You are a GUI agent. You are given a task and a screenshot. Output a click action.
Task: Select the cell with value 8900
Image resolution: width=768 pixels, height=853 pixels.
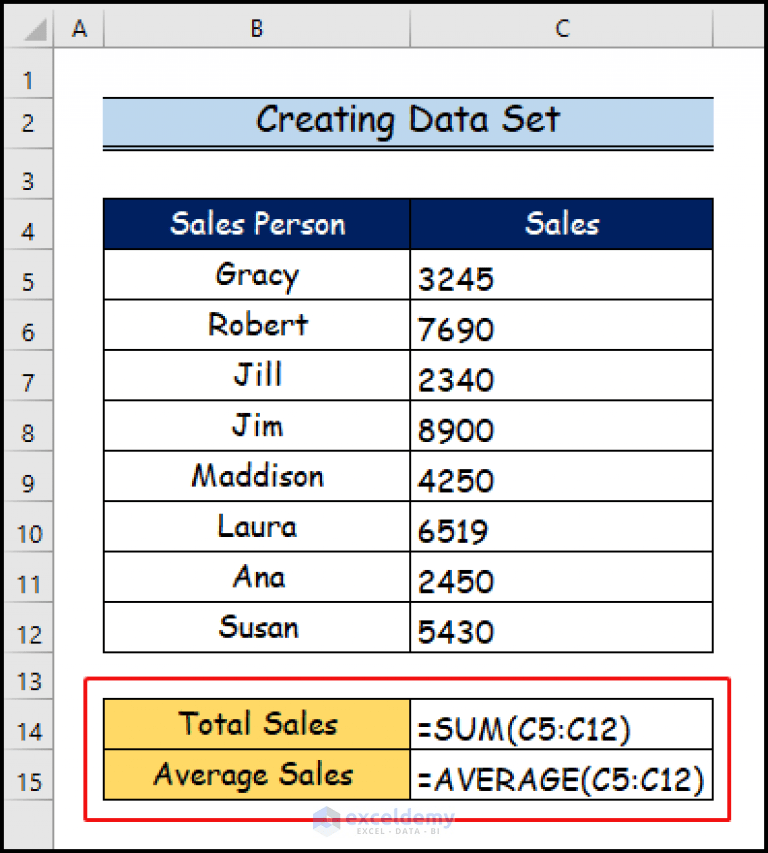coord(561,427)
